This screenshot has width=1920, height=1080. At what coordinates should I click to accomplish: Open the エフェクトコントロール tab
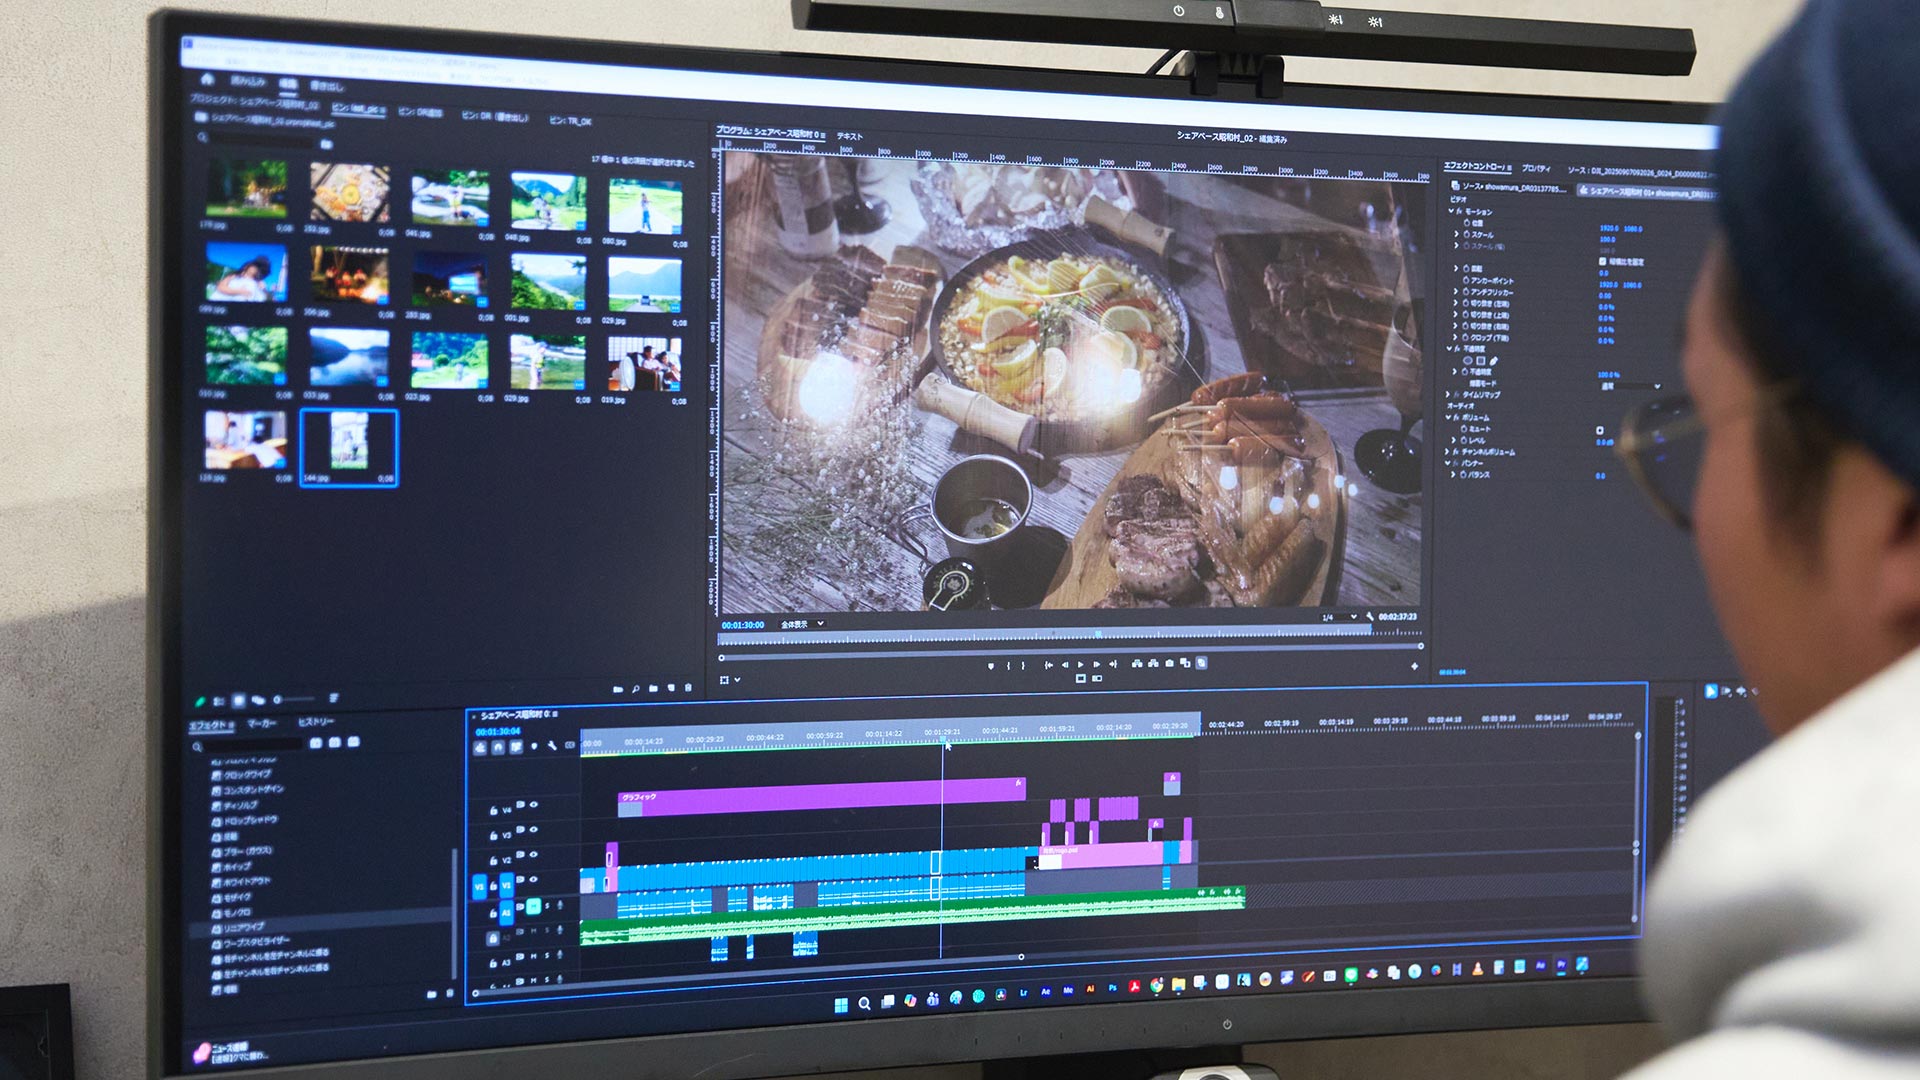pos(1476,166)
